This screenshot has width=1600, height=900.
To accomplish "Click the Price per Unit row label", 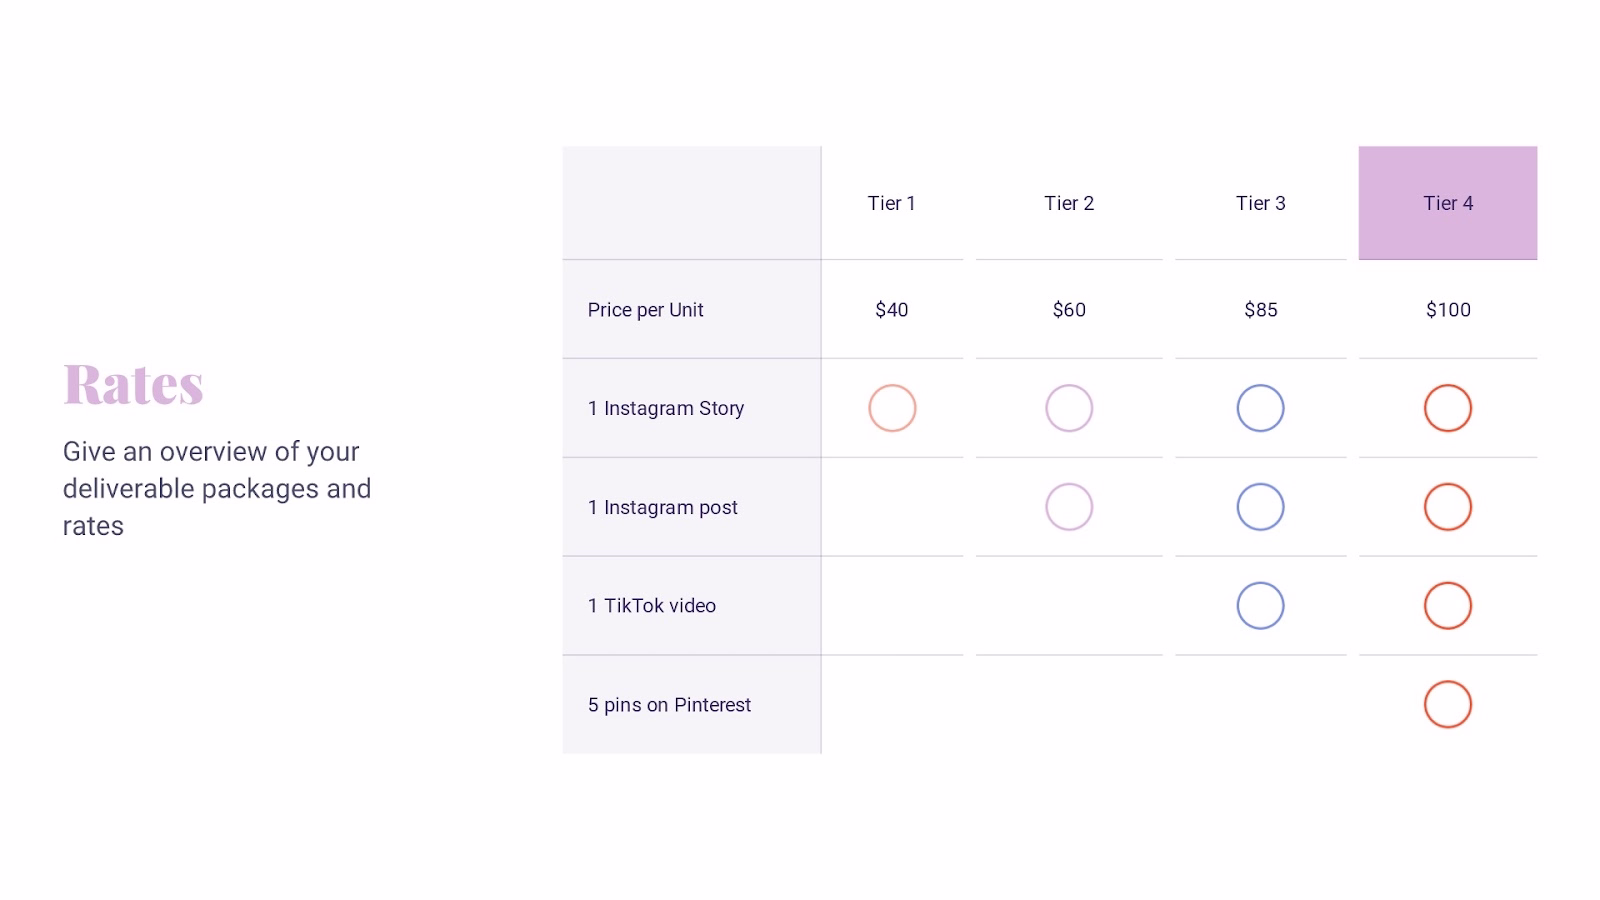I will tap(645, 310).
